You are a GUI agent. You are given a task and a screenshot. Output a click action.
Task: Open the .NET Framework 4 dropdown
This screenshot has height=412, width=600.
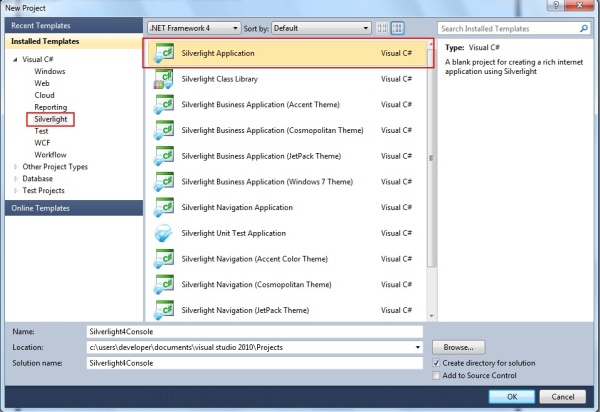194,28
